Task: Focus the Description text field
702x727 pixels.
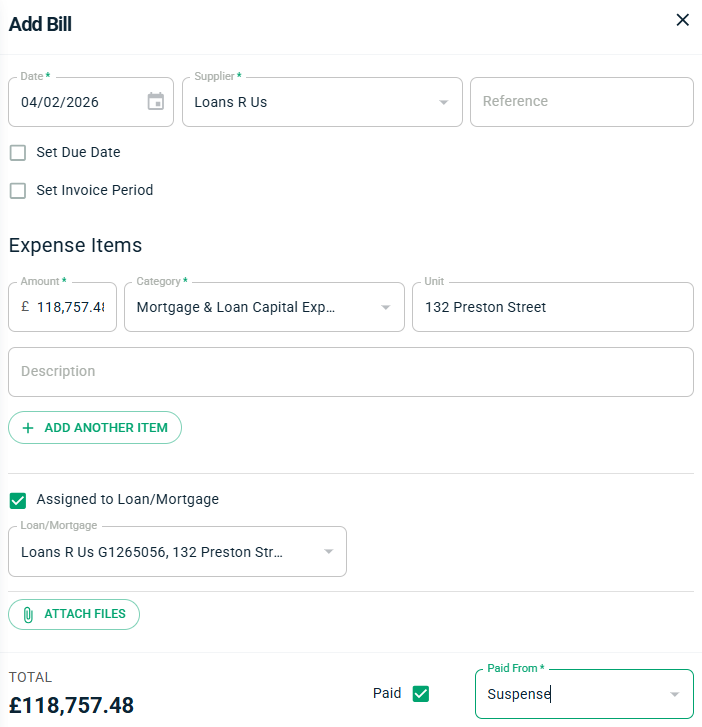Action: 350,372
